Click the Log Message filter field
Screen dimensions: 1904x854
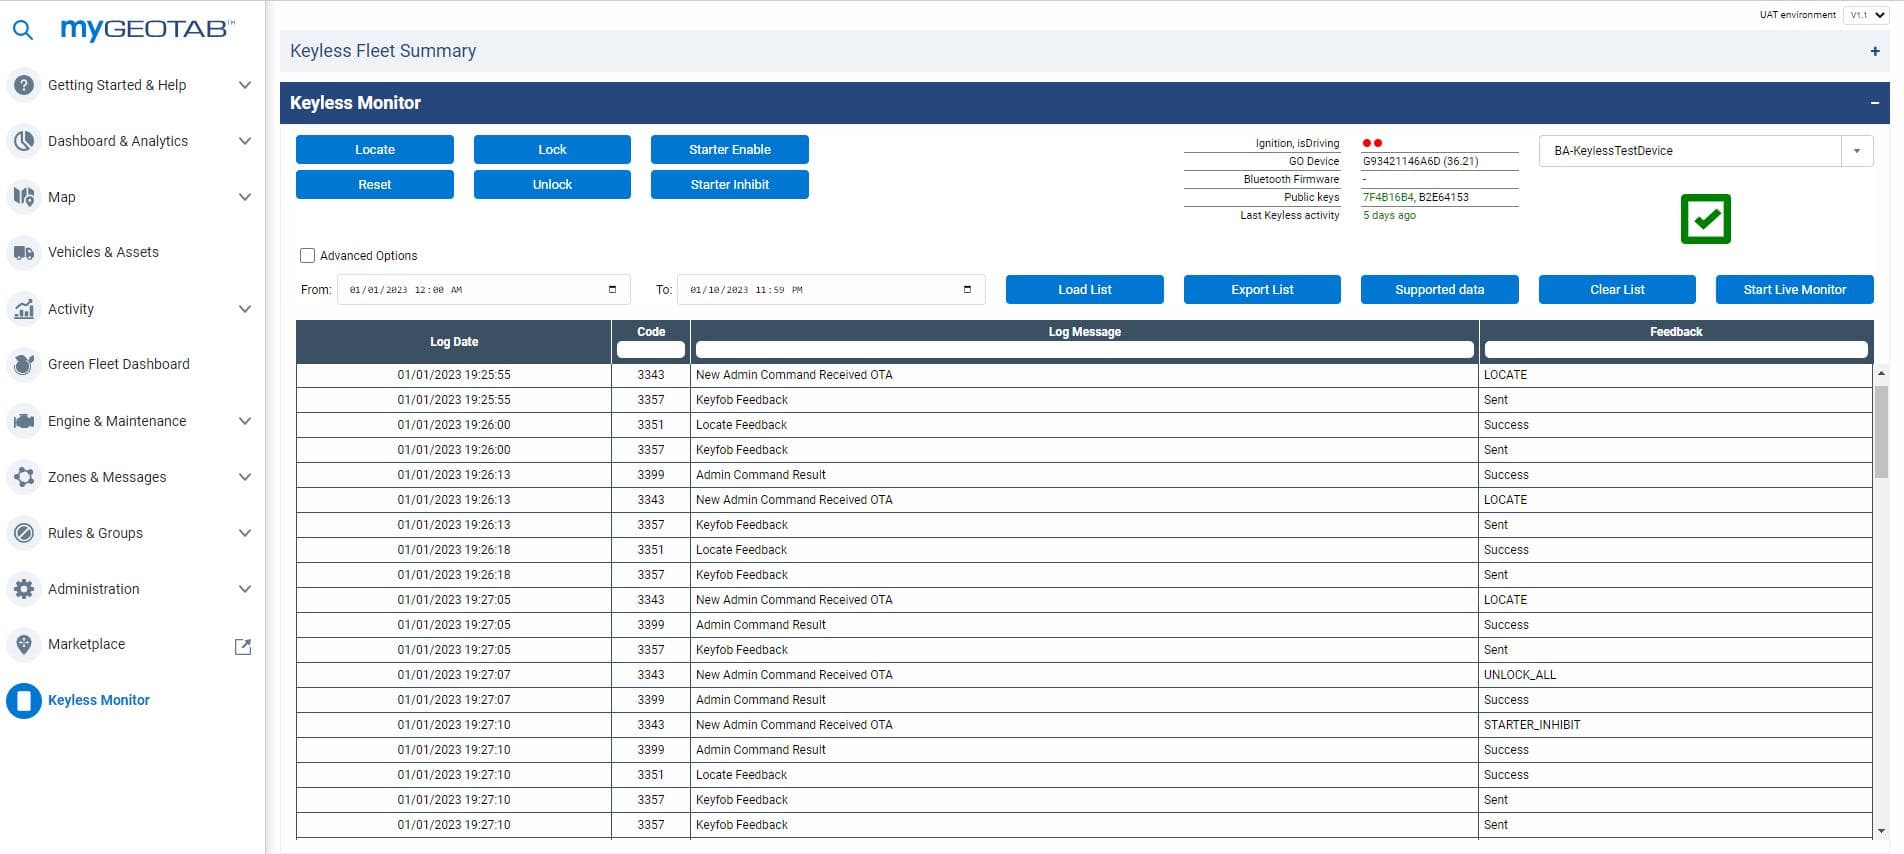click(x=1085, y=350)
